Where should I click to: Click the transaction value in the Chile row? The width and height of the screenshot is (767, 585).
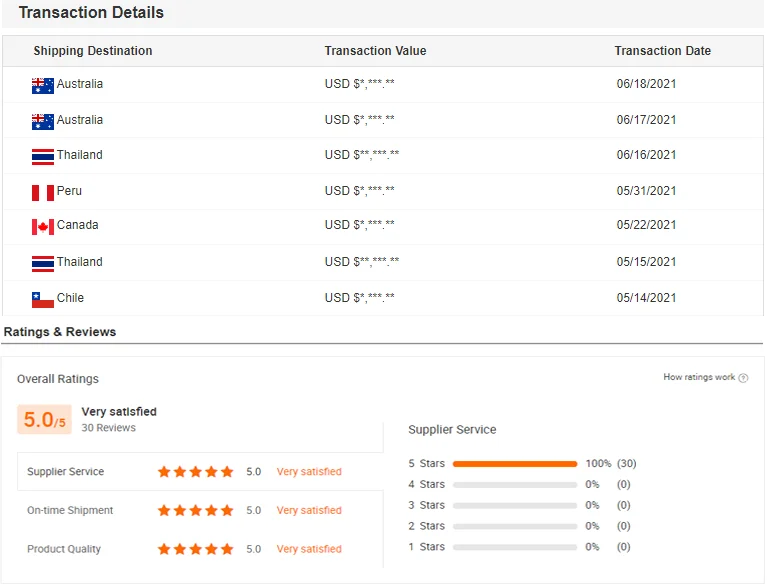(x=359, y=298)
